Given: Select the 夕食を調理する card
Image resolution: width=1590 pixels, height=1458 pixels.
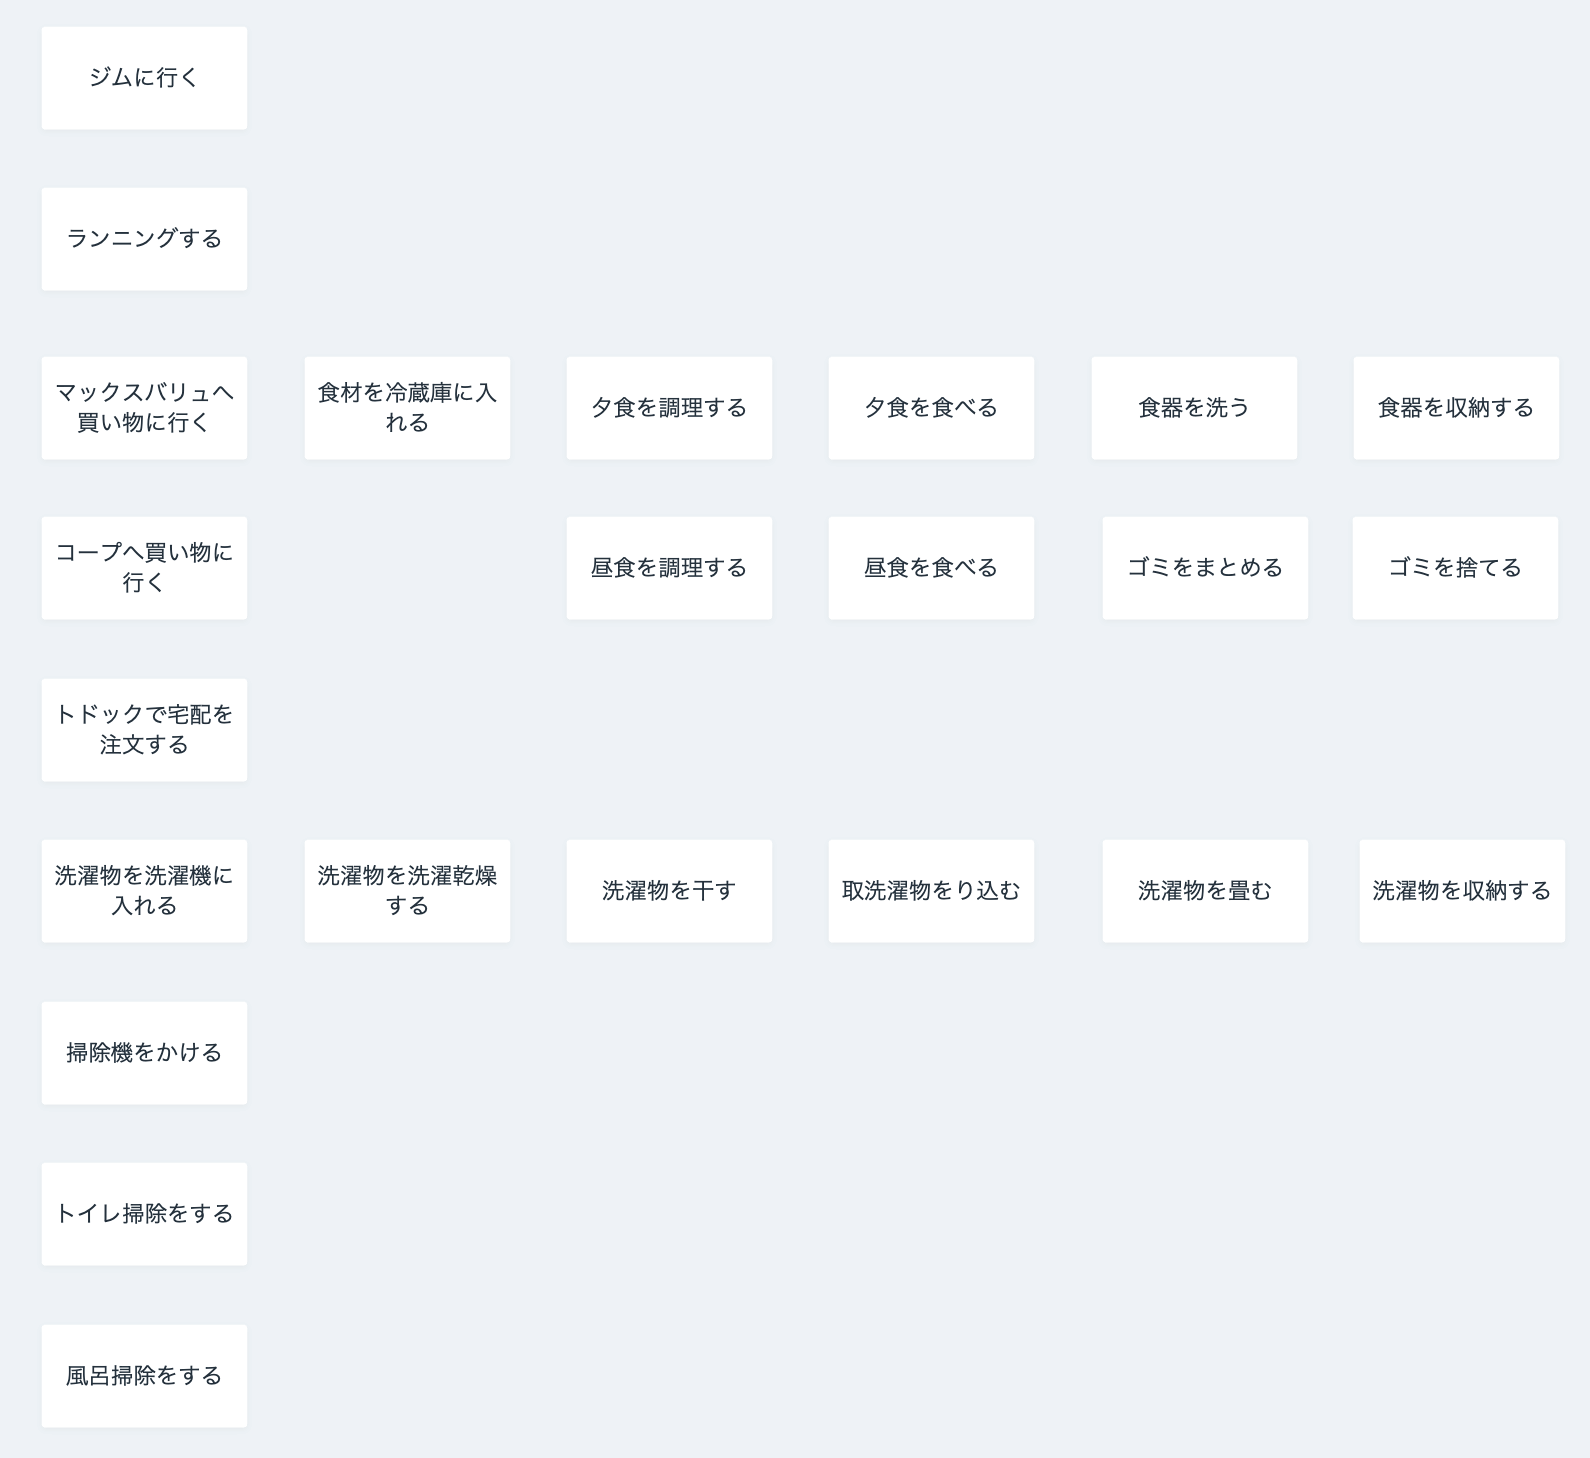Looking at the screenshot, I should pyautogui.click(x=669, y=408).
